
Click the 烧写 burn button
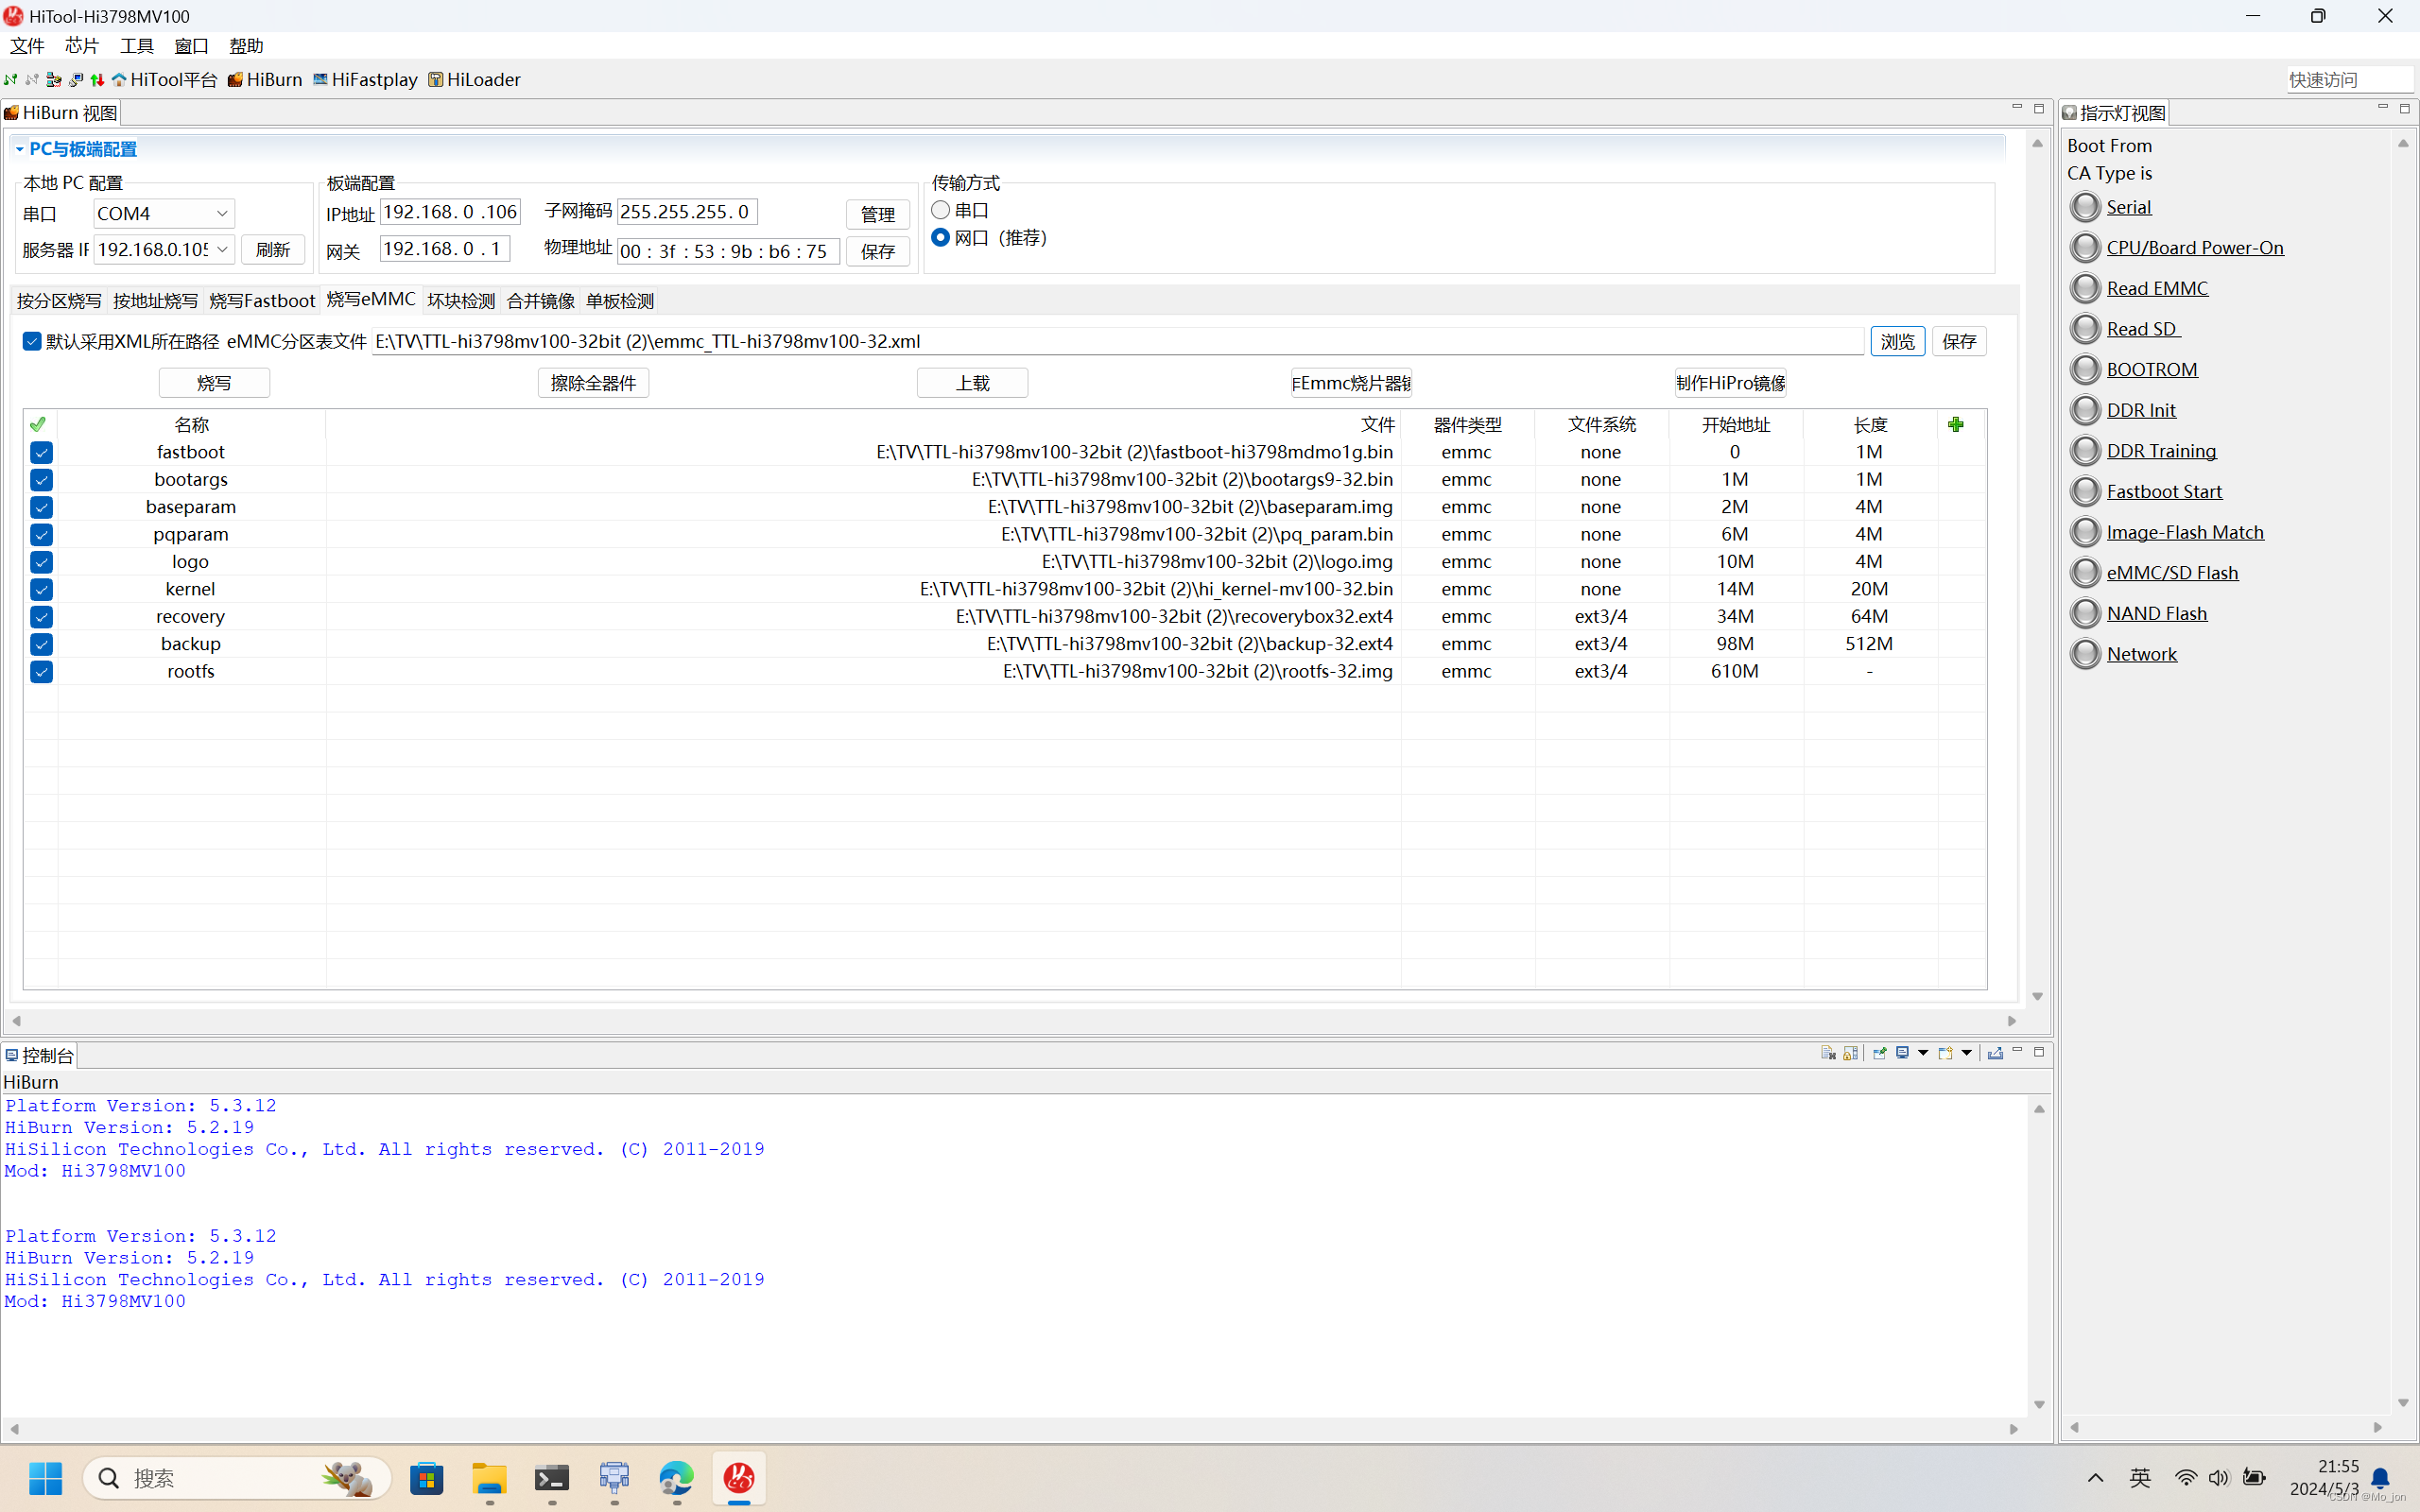pyautogui.click(x=213, y=383)
